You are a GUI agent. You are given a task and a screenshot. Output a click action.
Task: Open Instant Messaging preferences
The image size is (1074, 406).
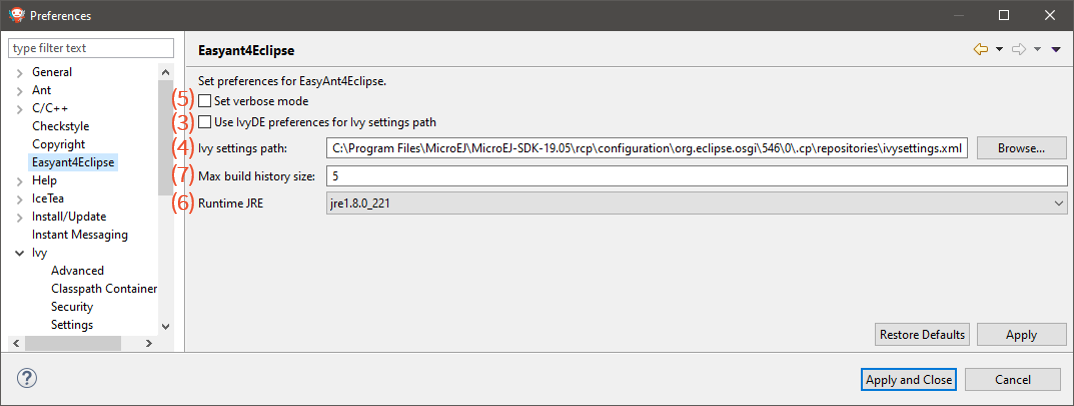coord(79,235)
